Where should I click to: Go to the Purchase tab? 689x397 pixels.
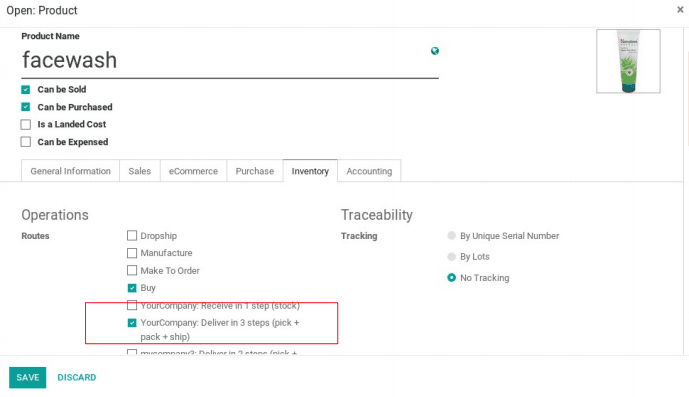coord(255,171)
